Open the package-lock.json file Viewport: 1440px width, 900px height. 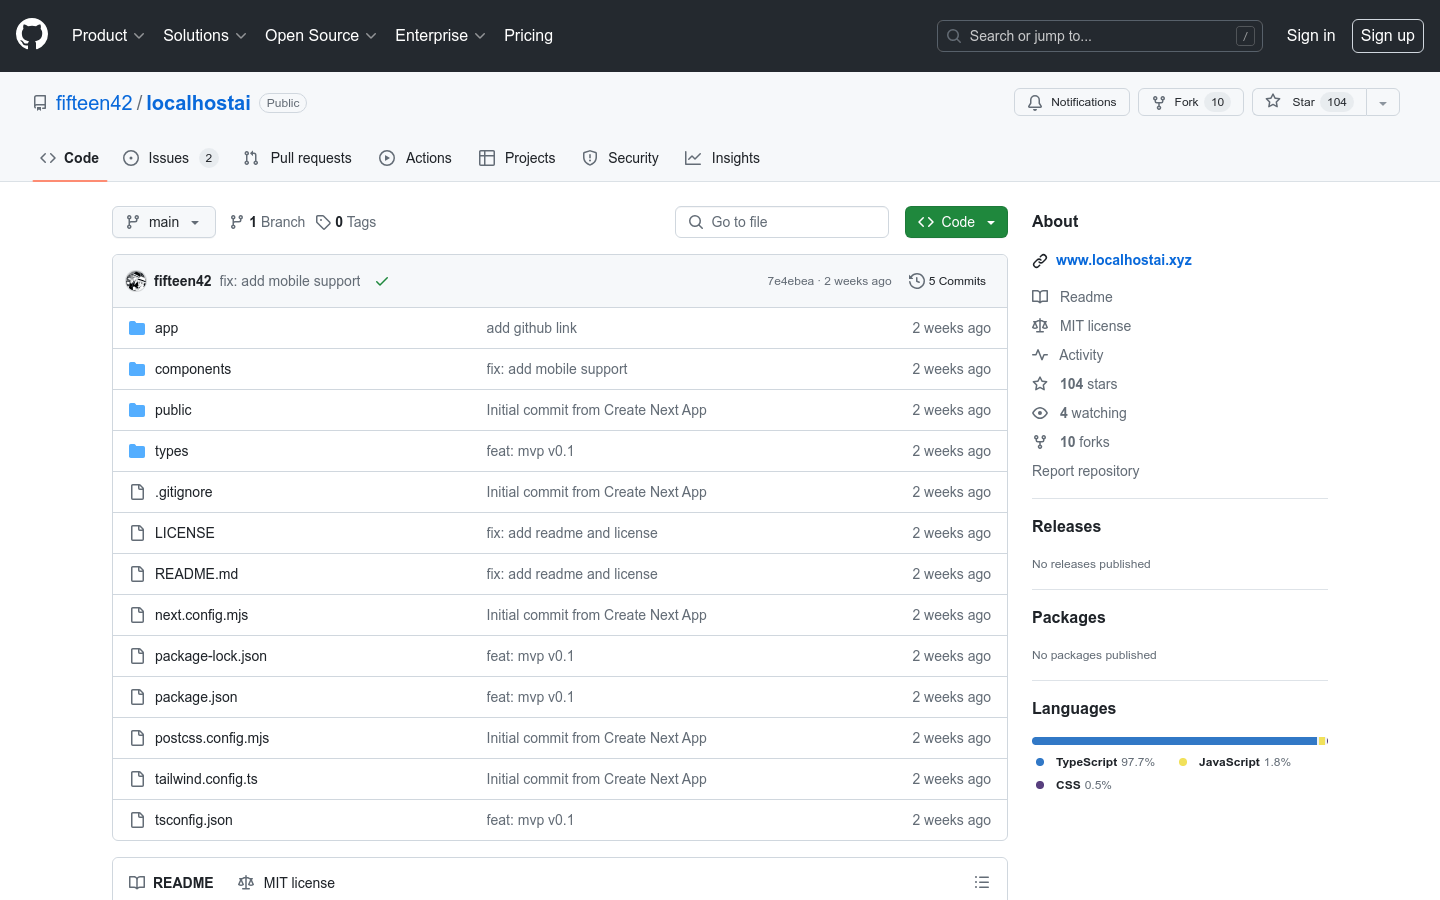tap(211, 656)
